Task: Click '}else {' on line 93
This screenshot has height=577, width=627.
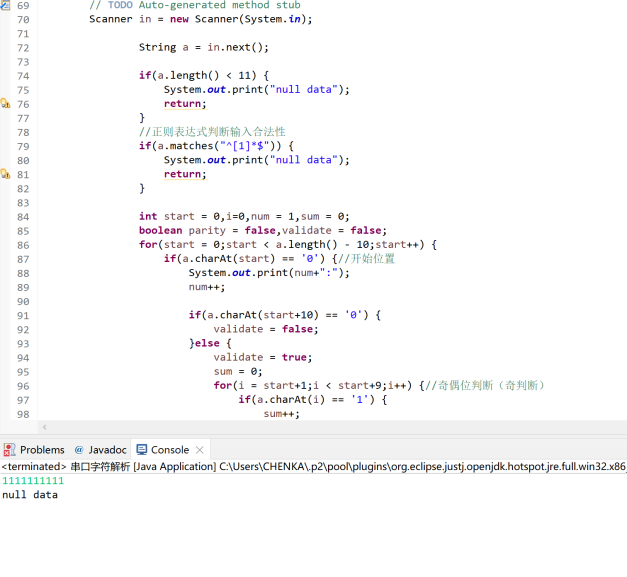Action: 210,343
